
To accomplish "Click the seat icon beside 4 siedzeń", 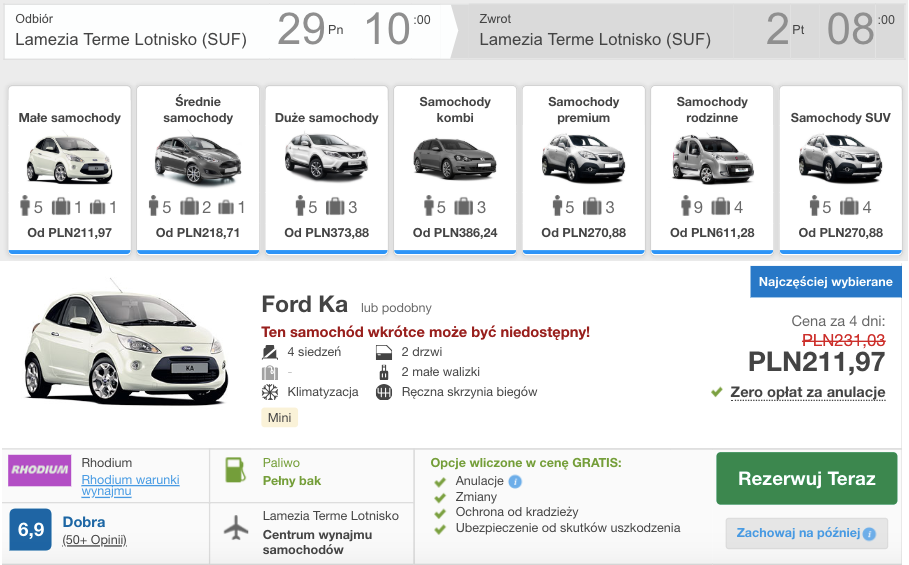I will pyautogui.click(x=270, y=352).
